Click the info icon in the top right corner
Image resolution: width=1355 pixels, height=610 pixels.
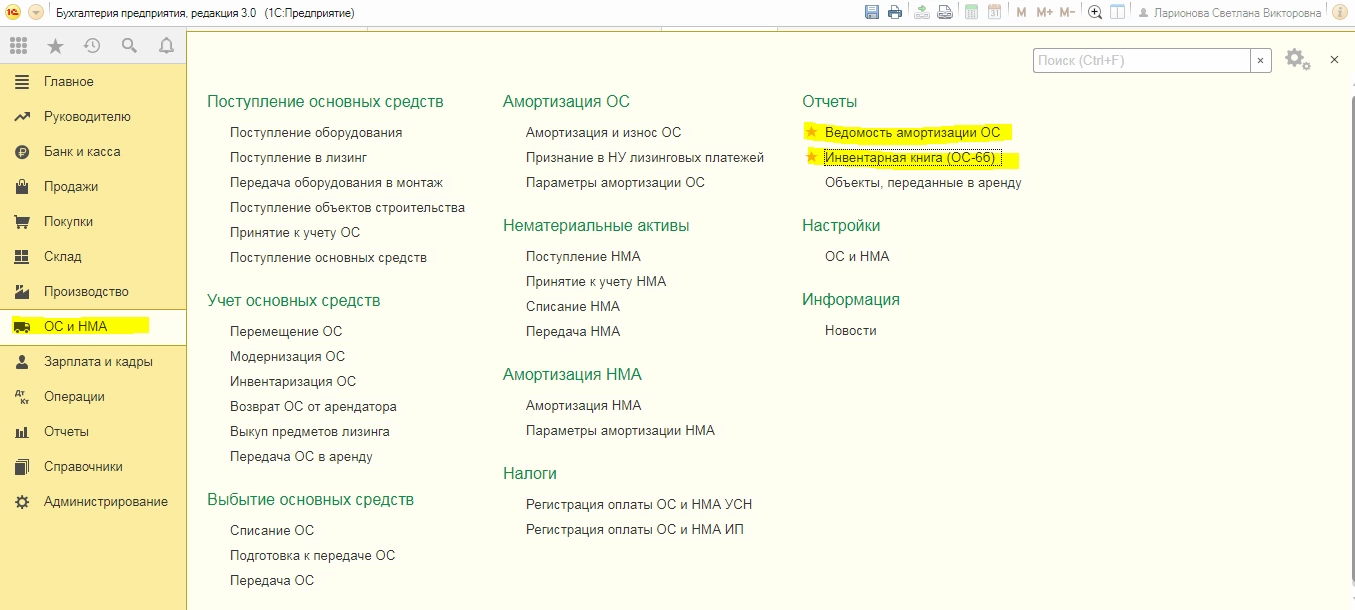tap(1339, 12)
